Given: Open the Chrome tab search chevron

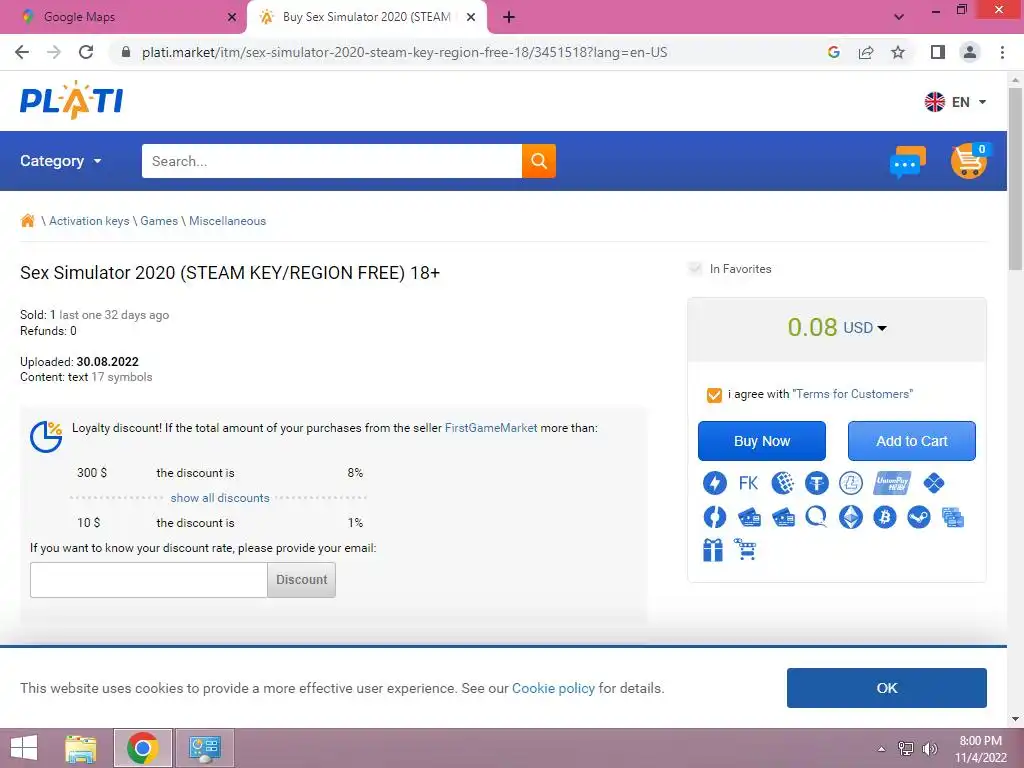Looking at the screenshot, I should point(899,17).
